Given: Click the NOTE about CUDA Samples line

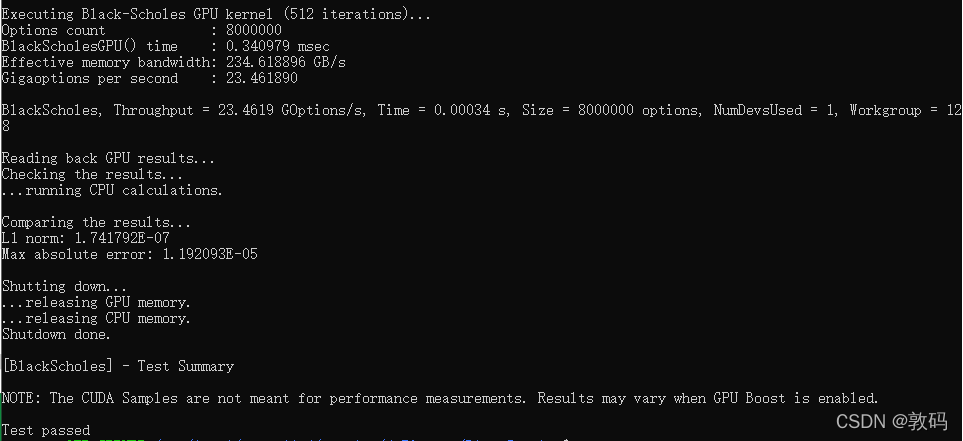Looking at the screenshot, I should point(439,398).
